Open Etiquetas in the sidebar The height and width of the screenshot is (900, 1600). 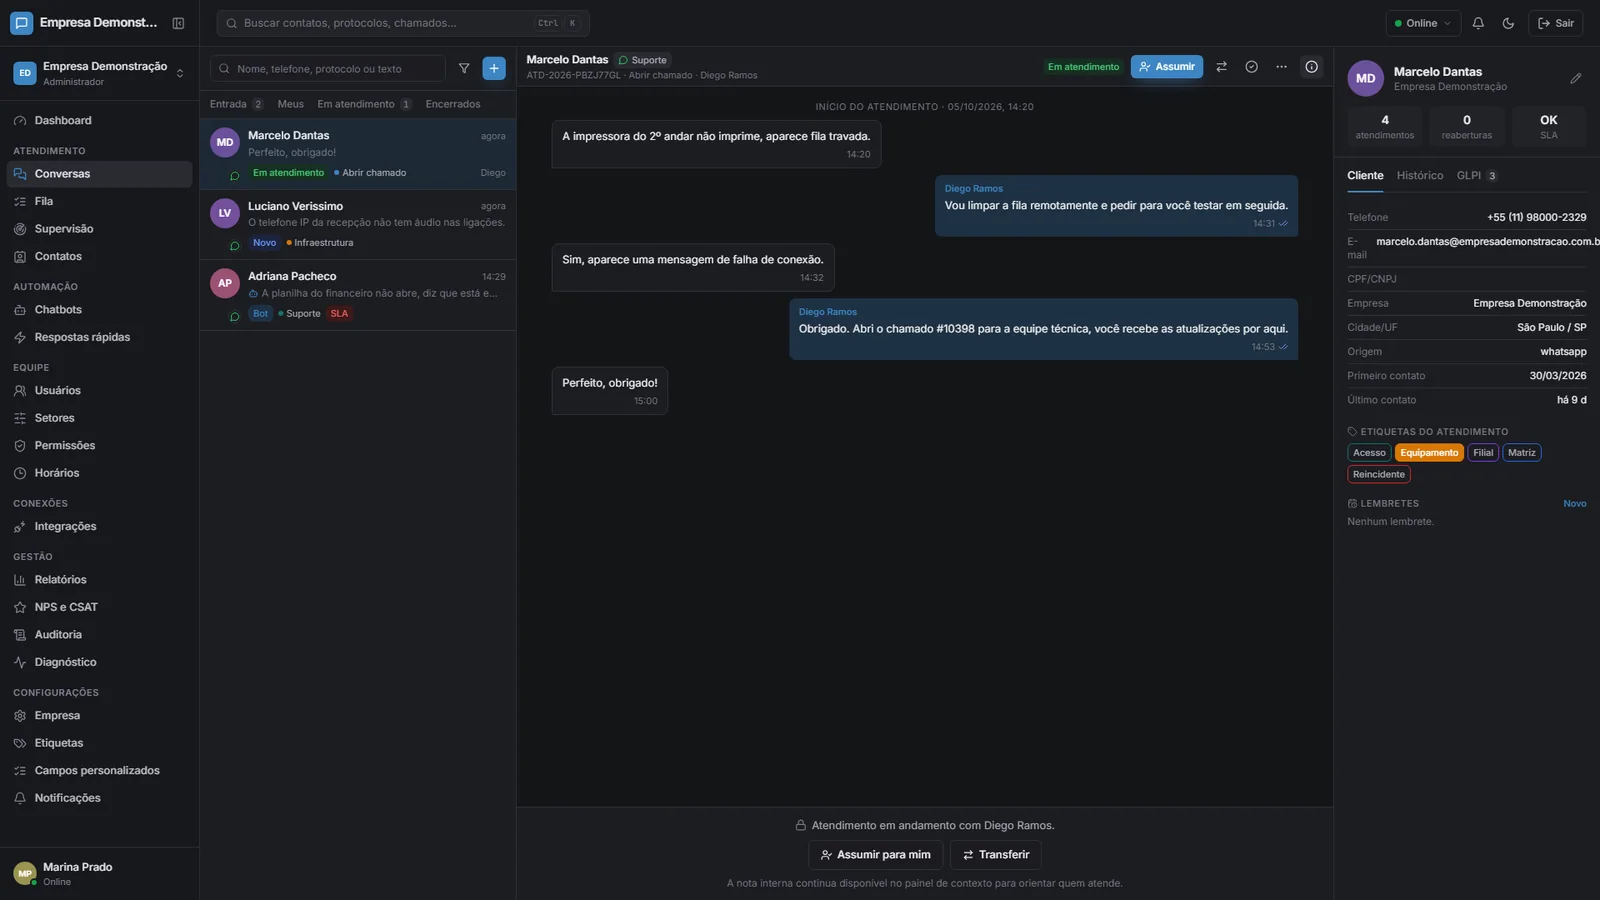click(100, 744)
